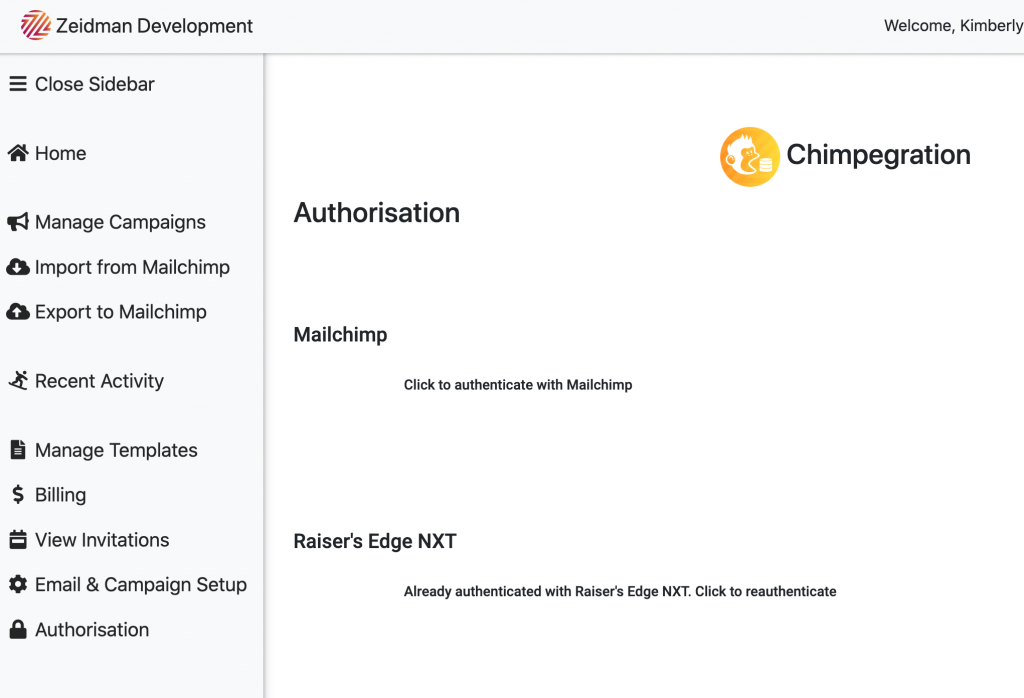Click the snowboarder icon beside Recent Activity

[18, 381]
